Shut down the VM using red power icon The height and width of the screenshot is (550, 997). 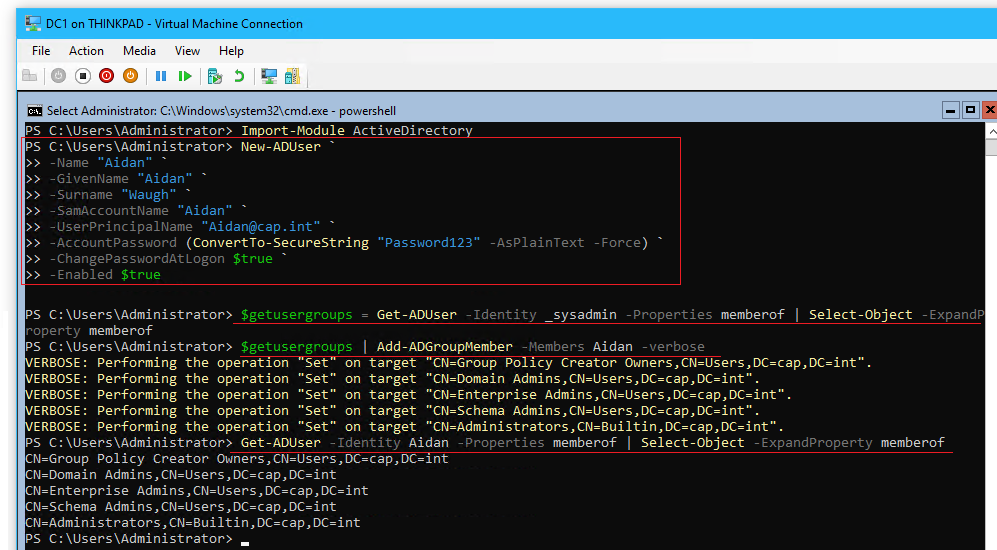point(106,76)
